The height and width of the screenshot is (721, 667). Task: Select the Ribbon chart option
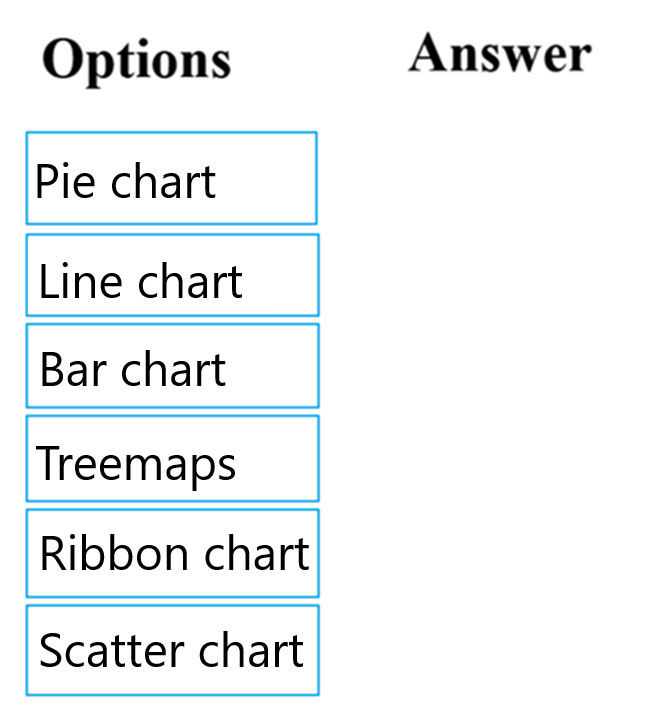tap(172, 555)
